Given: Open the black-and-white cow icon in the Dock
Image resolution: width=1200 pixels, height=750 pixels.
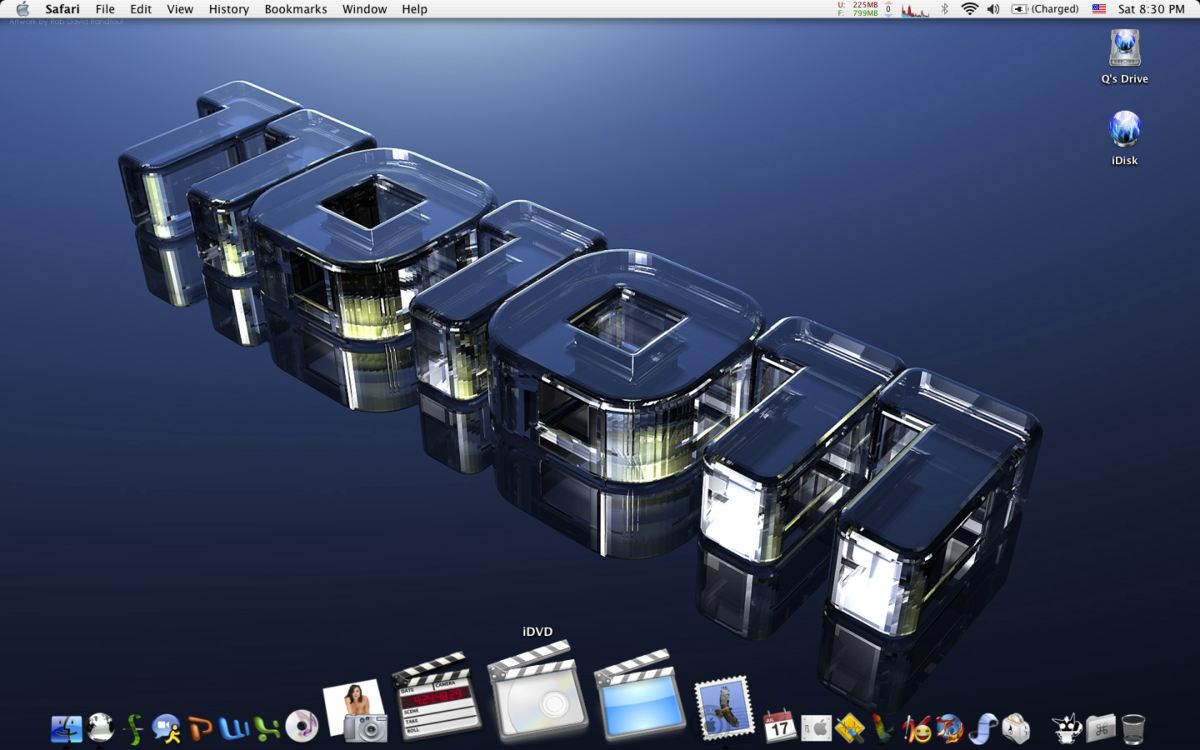Looking at the screenshot, I should 1067,728.
